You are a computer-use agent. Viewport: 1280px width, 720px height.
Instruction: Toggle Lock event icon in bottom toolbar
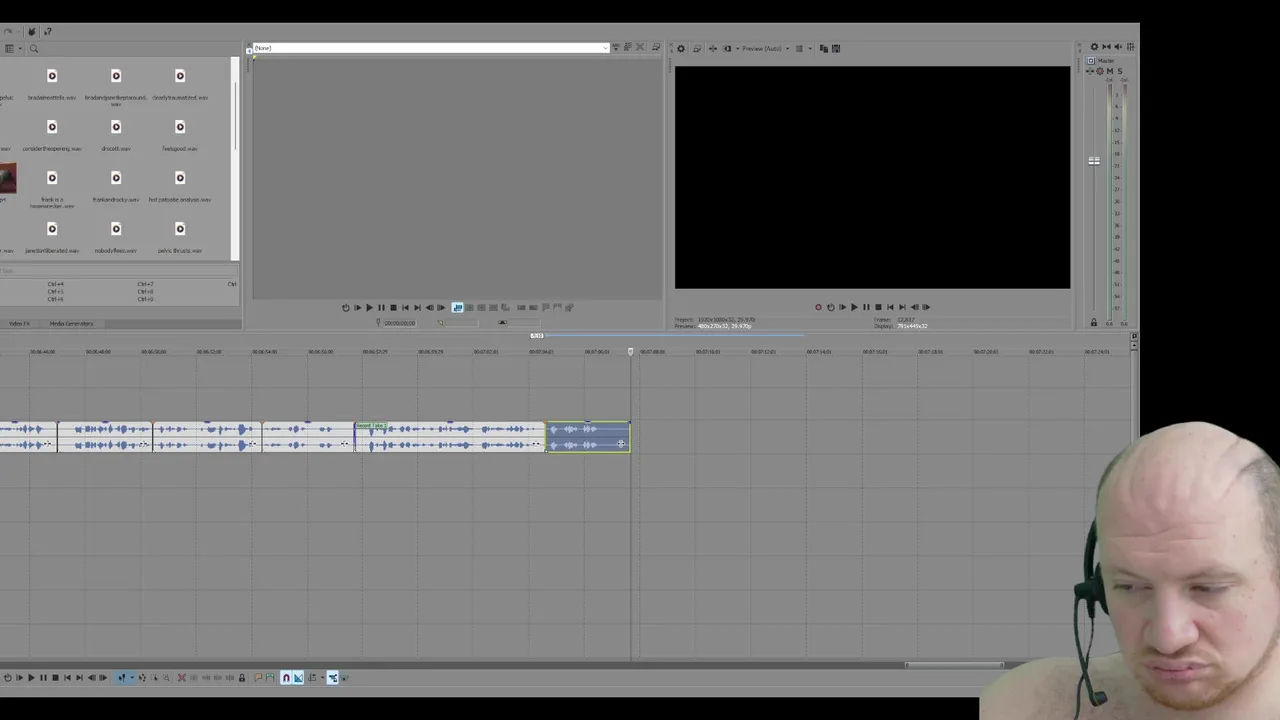[241, 678]
